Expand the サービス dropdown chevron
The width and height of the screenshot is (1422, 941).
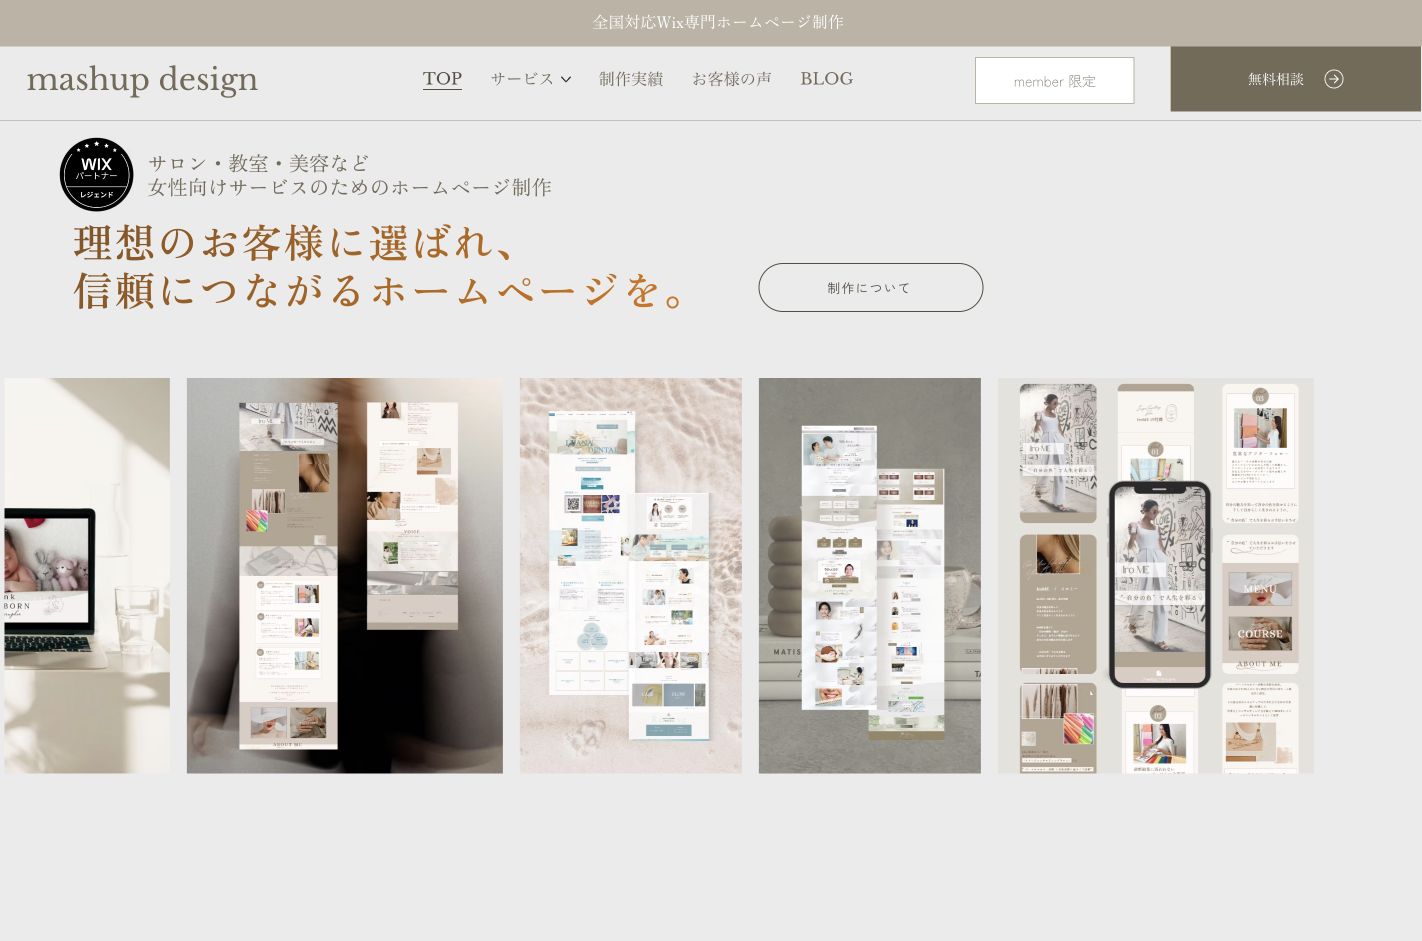point(566,79)
